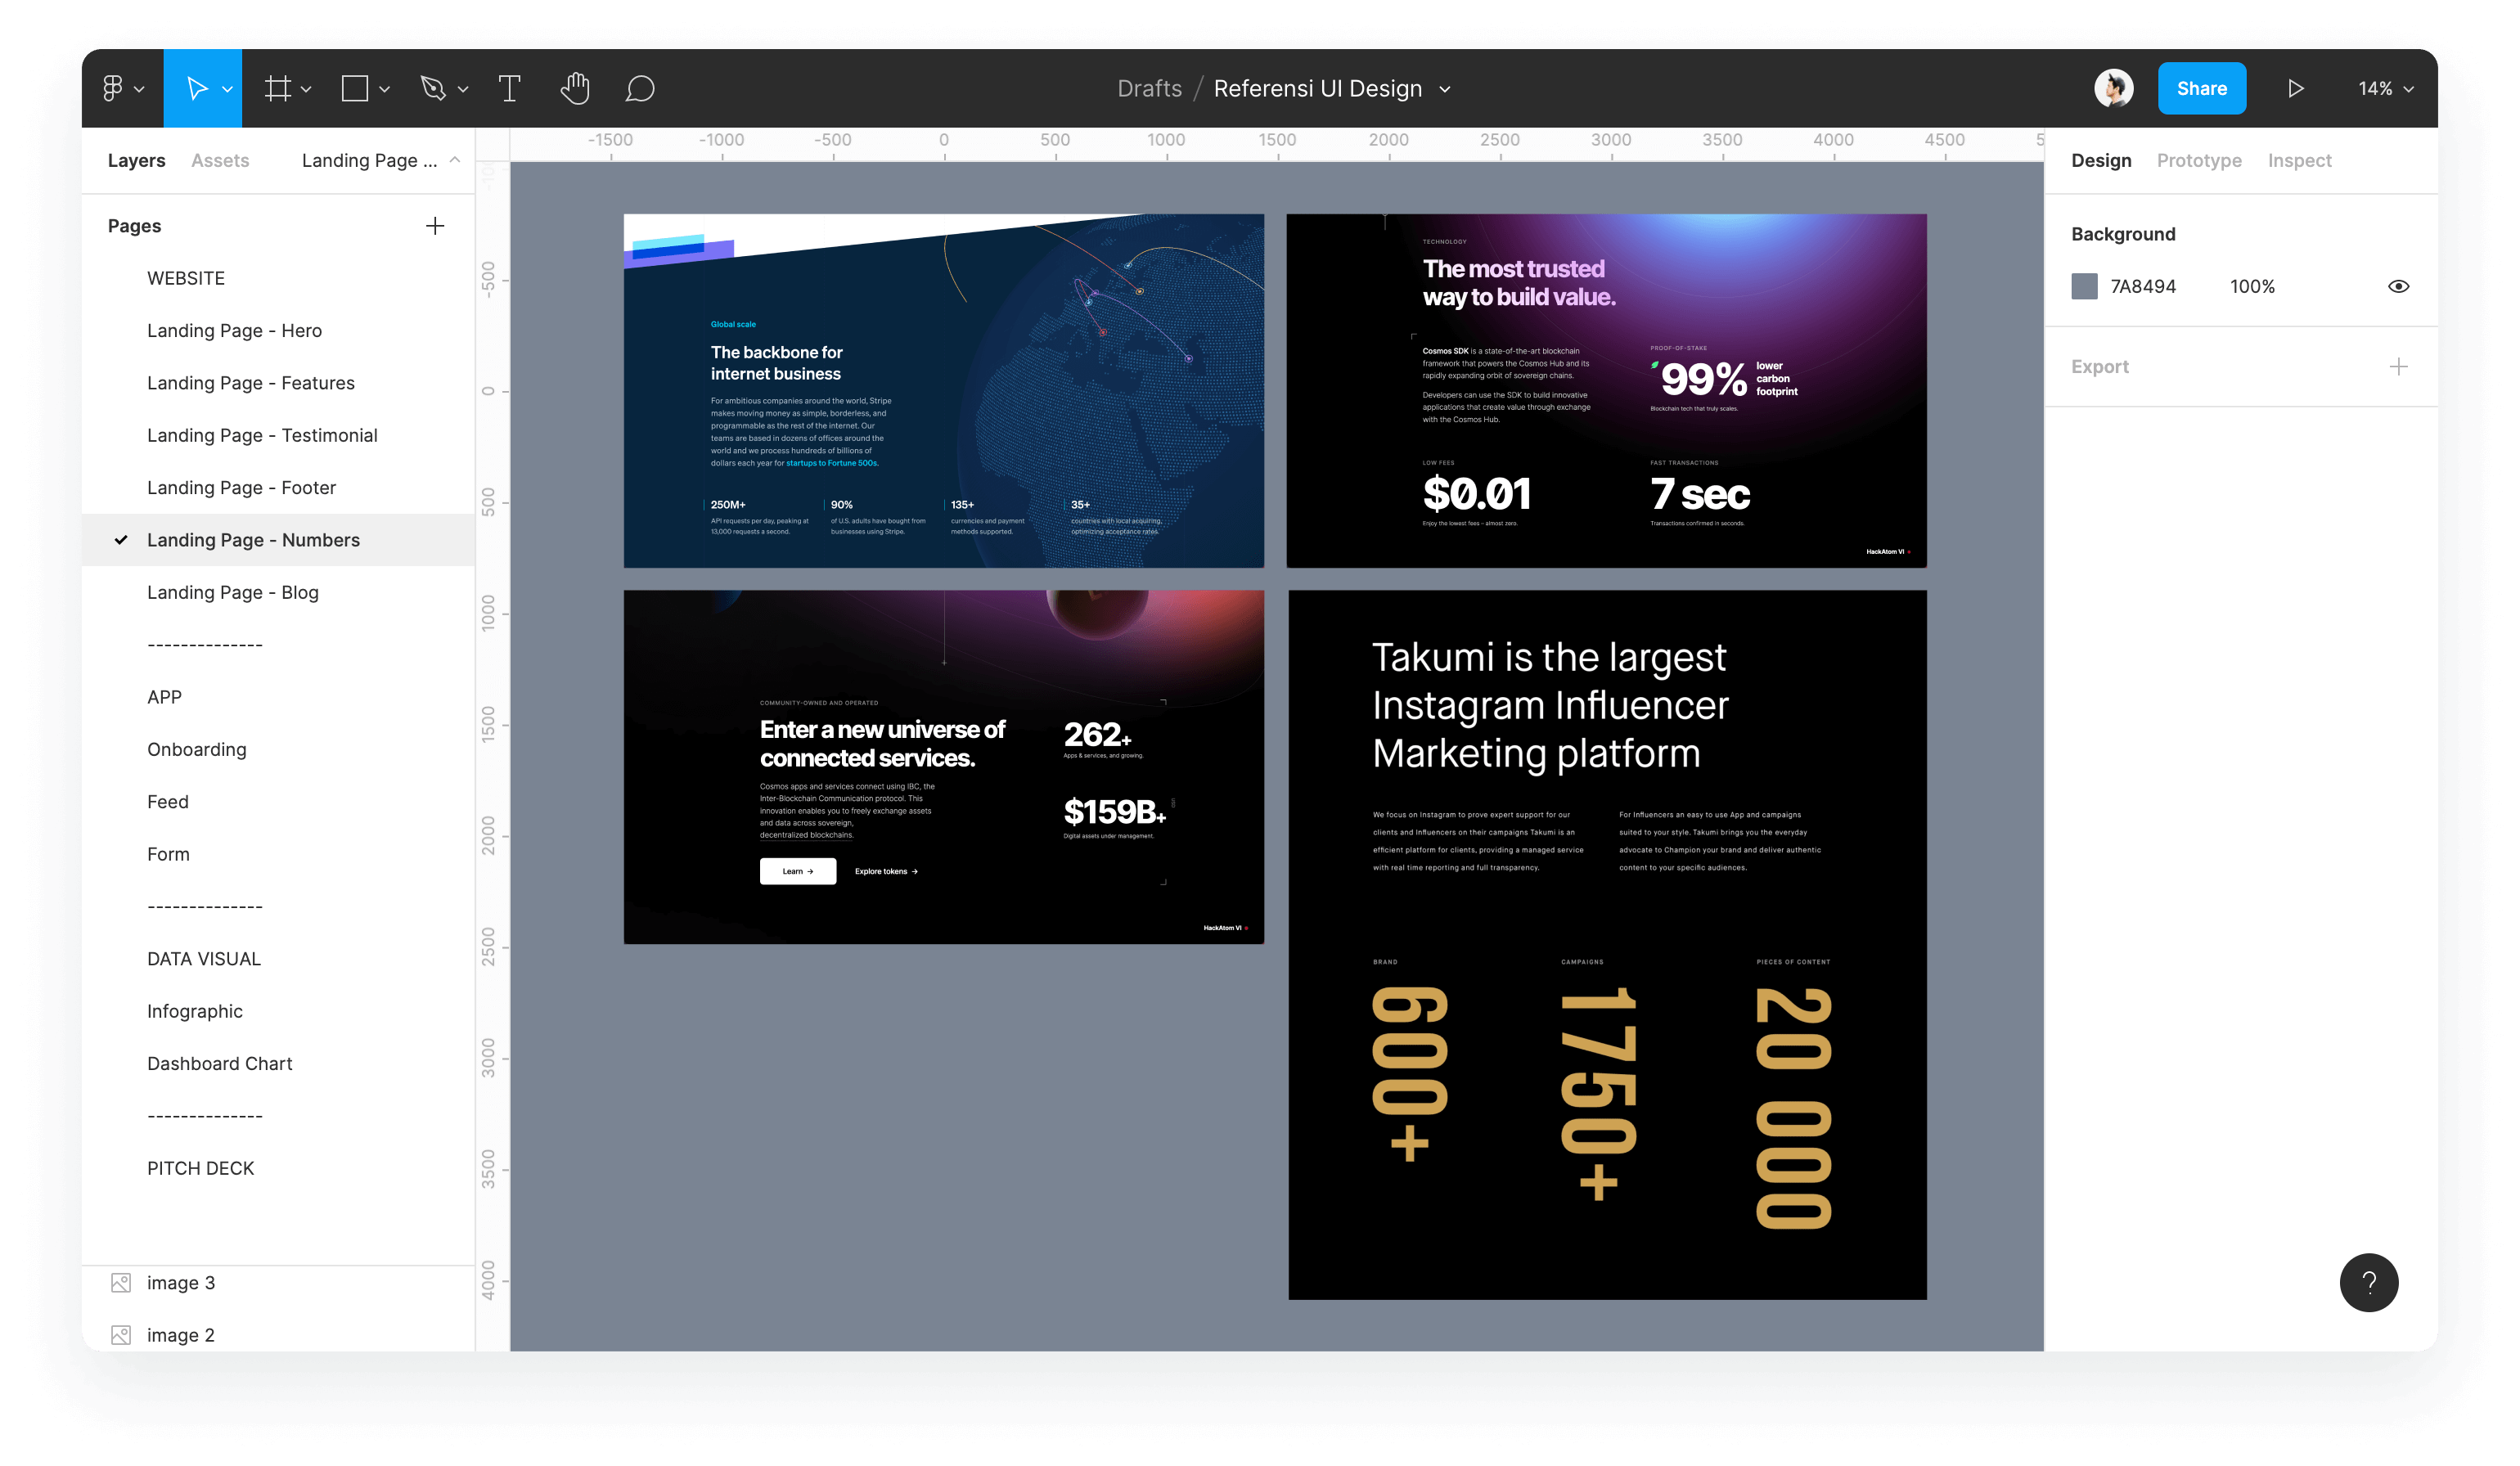The image size is (2520, 1466).
Task: Add a new page with plus icon
Action: tap(435, 226)
